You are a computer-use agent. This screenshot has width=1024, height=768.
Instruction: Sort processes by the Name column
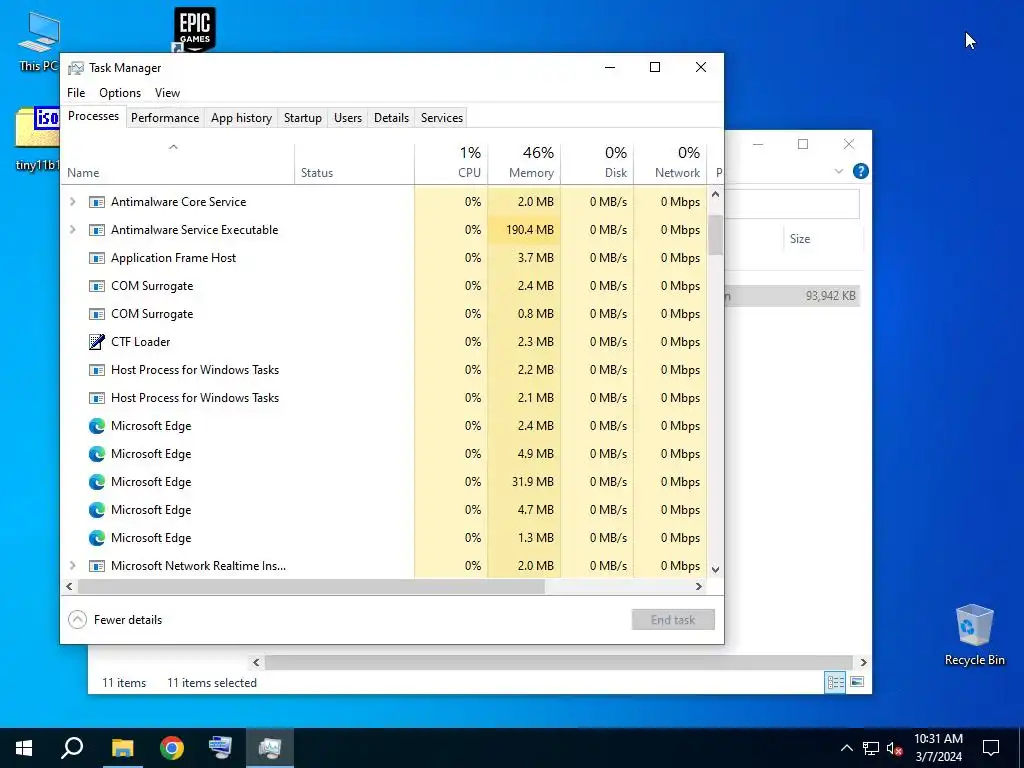tap(178, 163)
